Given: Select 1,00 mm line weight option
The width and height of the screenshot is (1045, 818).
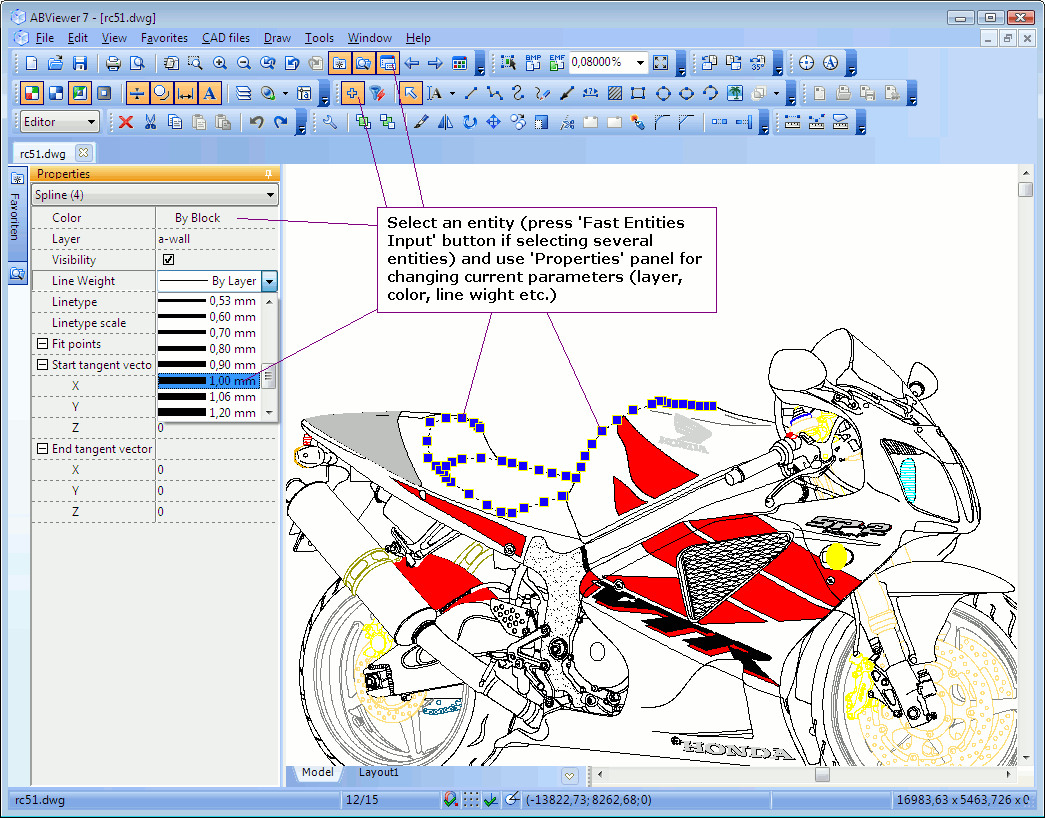Looking at the screenshot, I should pos(209,381).
